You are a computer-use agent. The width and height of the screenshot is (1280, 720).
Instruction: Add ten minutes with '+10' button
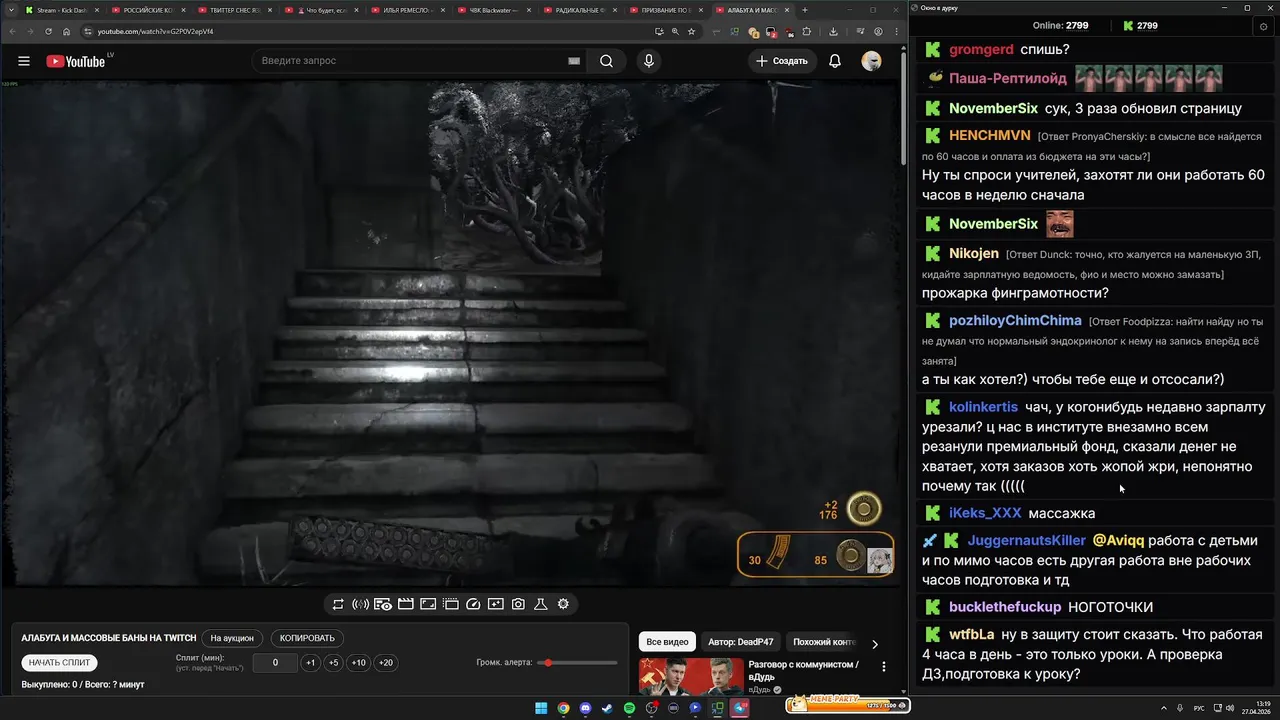pyautogui.click(x=358, y=663)
